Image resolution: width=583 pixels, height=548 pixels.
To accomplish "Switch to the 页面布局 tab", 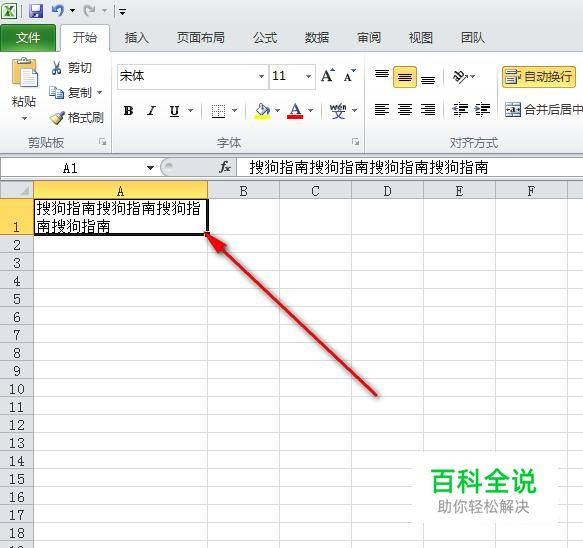I will pyautogui.click(x=200, y=38).
